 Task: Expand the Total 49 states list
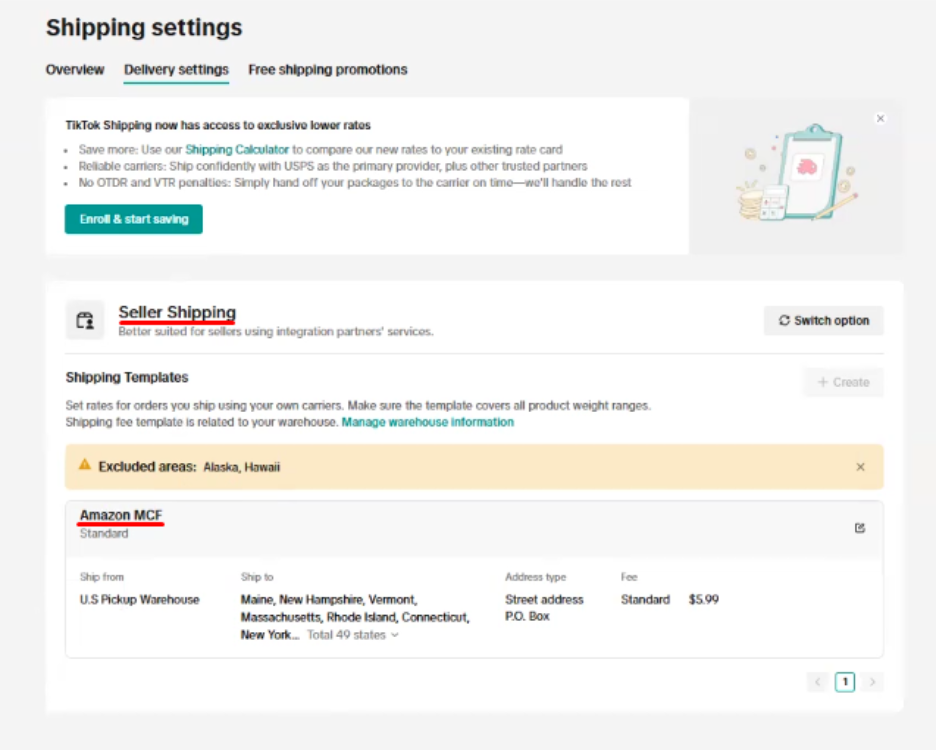point(352,635)
